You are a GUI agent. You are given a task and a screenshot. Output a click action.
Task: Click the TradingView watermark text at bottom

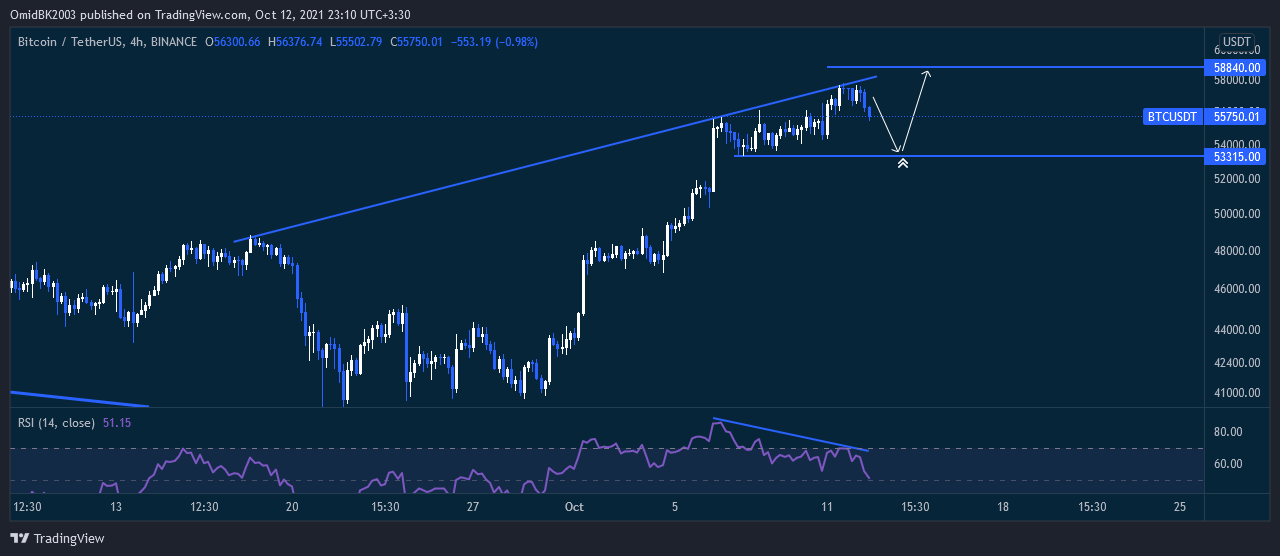click(69, 538)
